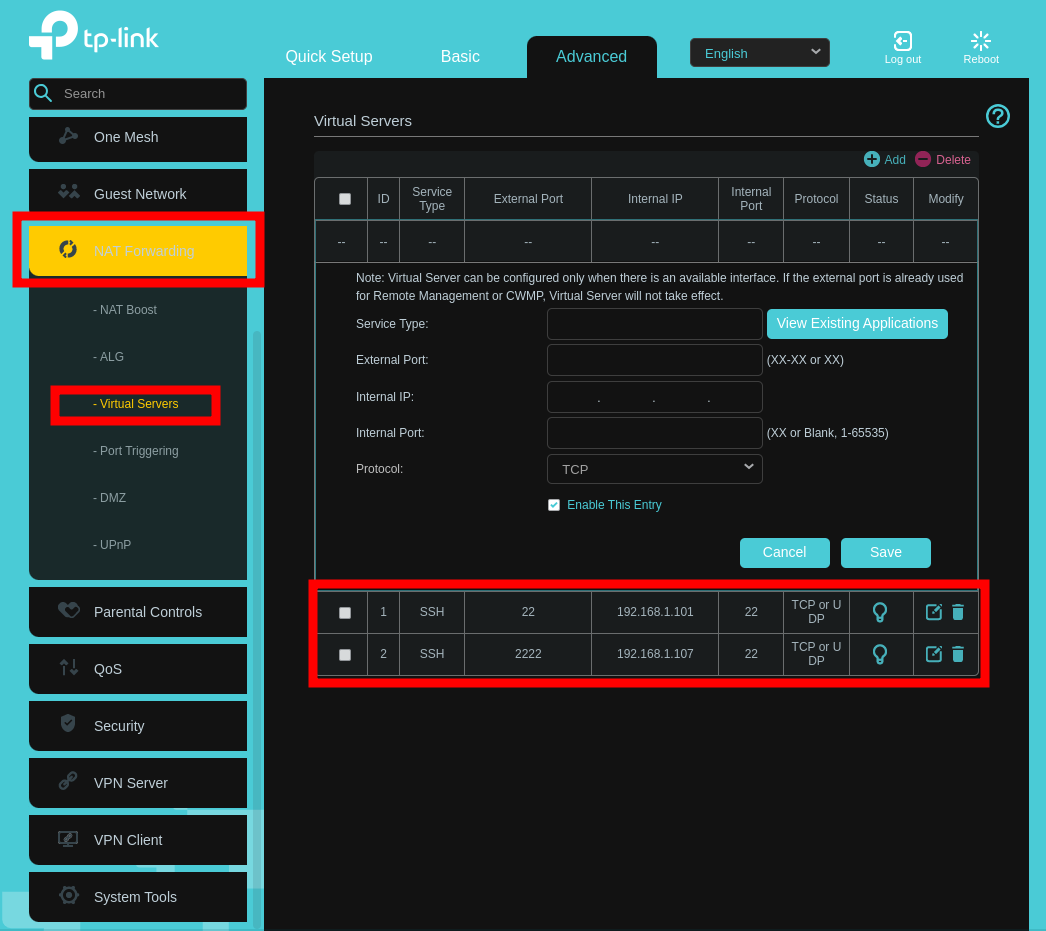The height and width of the screenshot is (931, 1046).
Task: Toggle status bulb for port 2222 entry
Action: pyautogui.click(x=880, y=654)
